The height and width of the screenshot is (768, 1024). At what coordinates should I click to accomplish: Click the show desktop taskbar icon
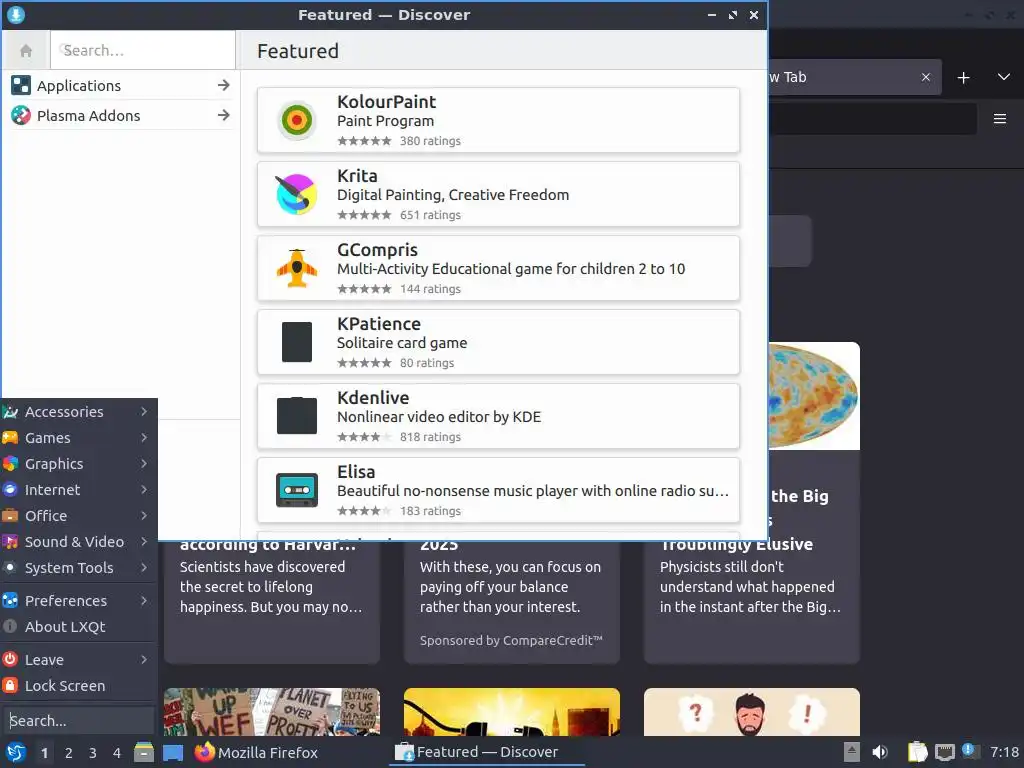(x=173, y=753)
